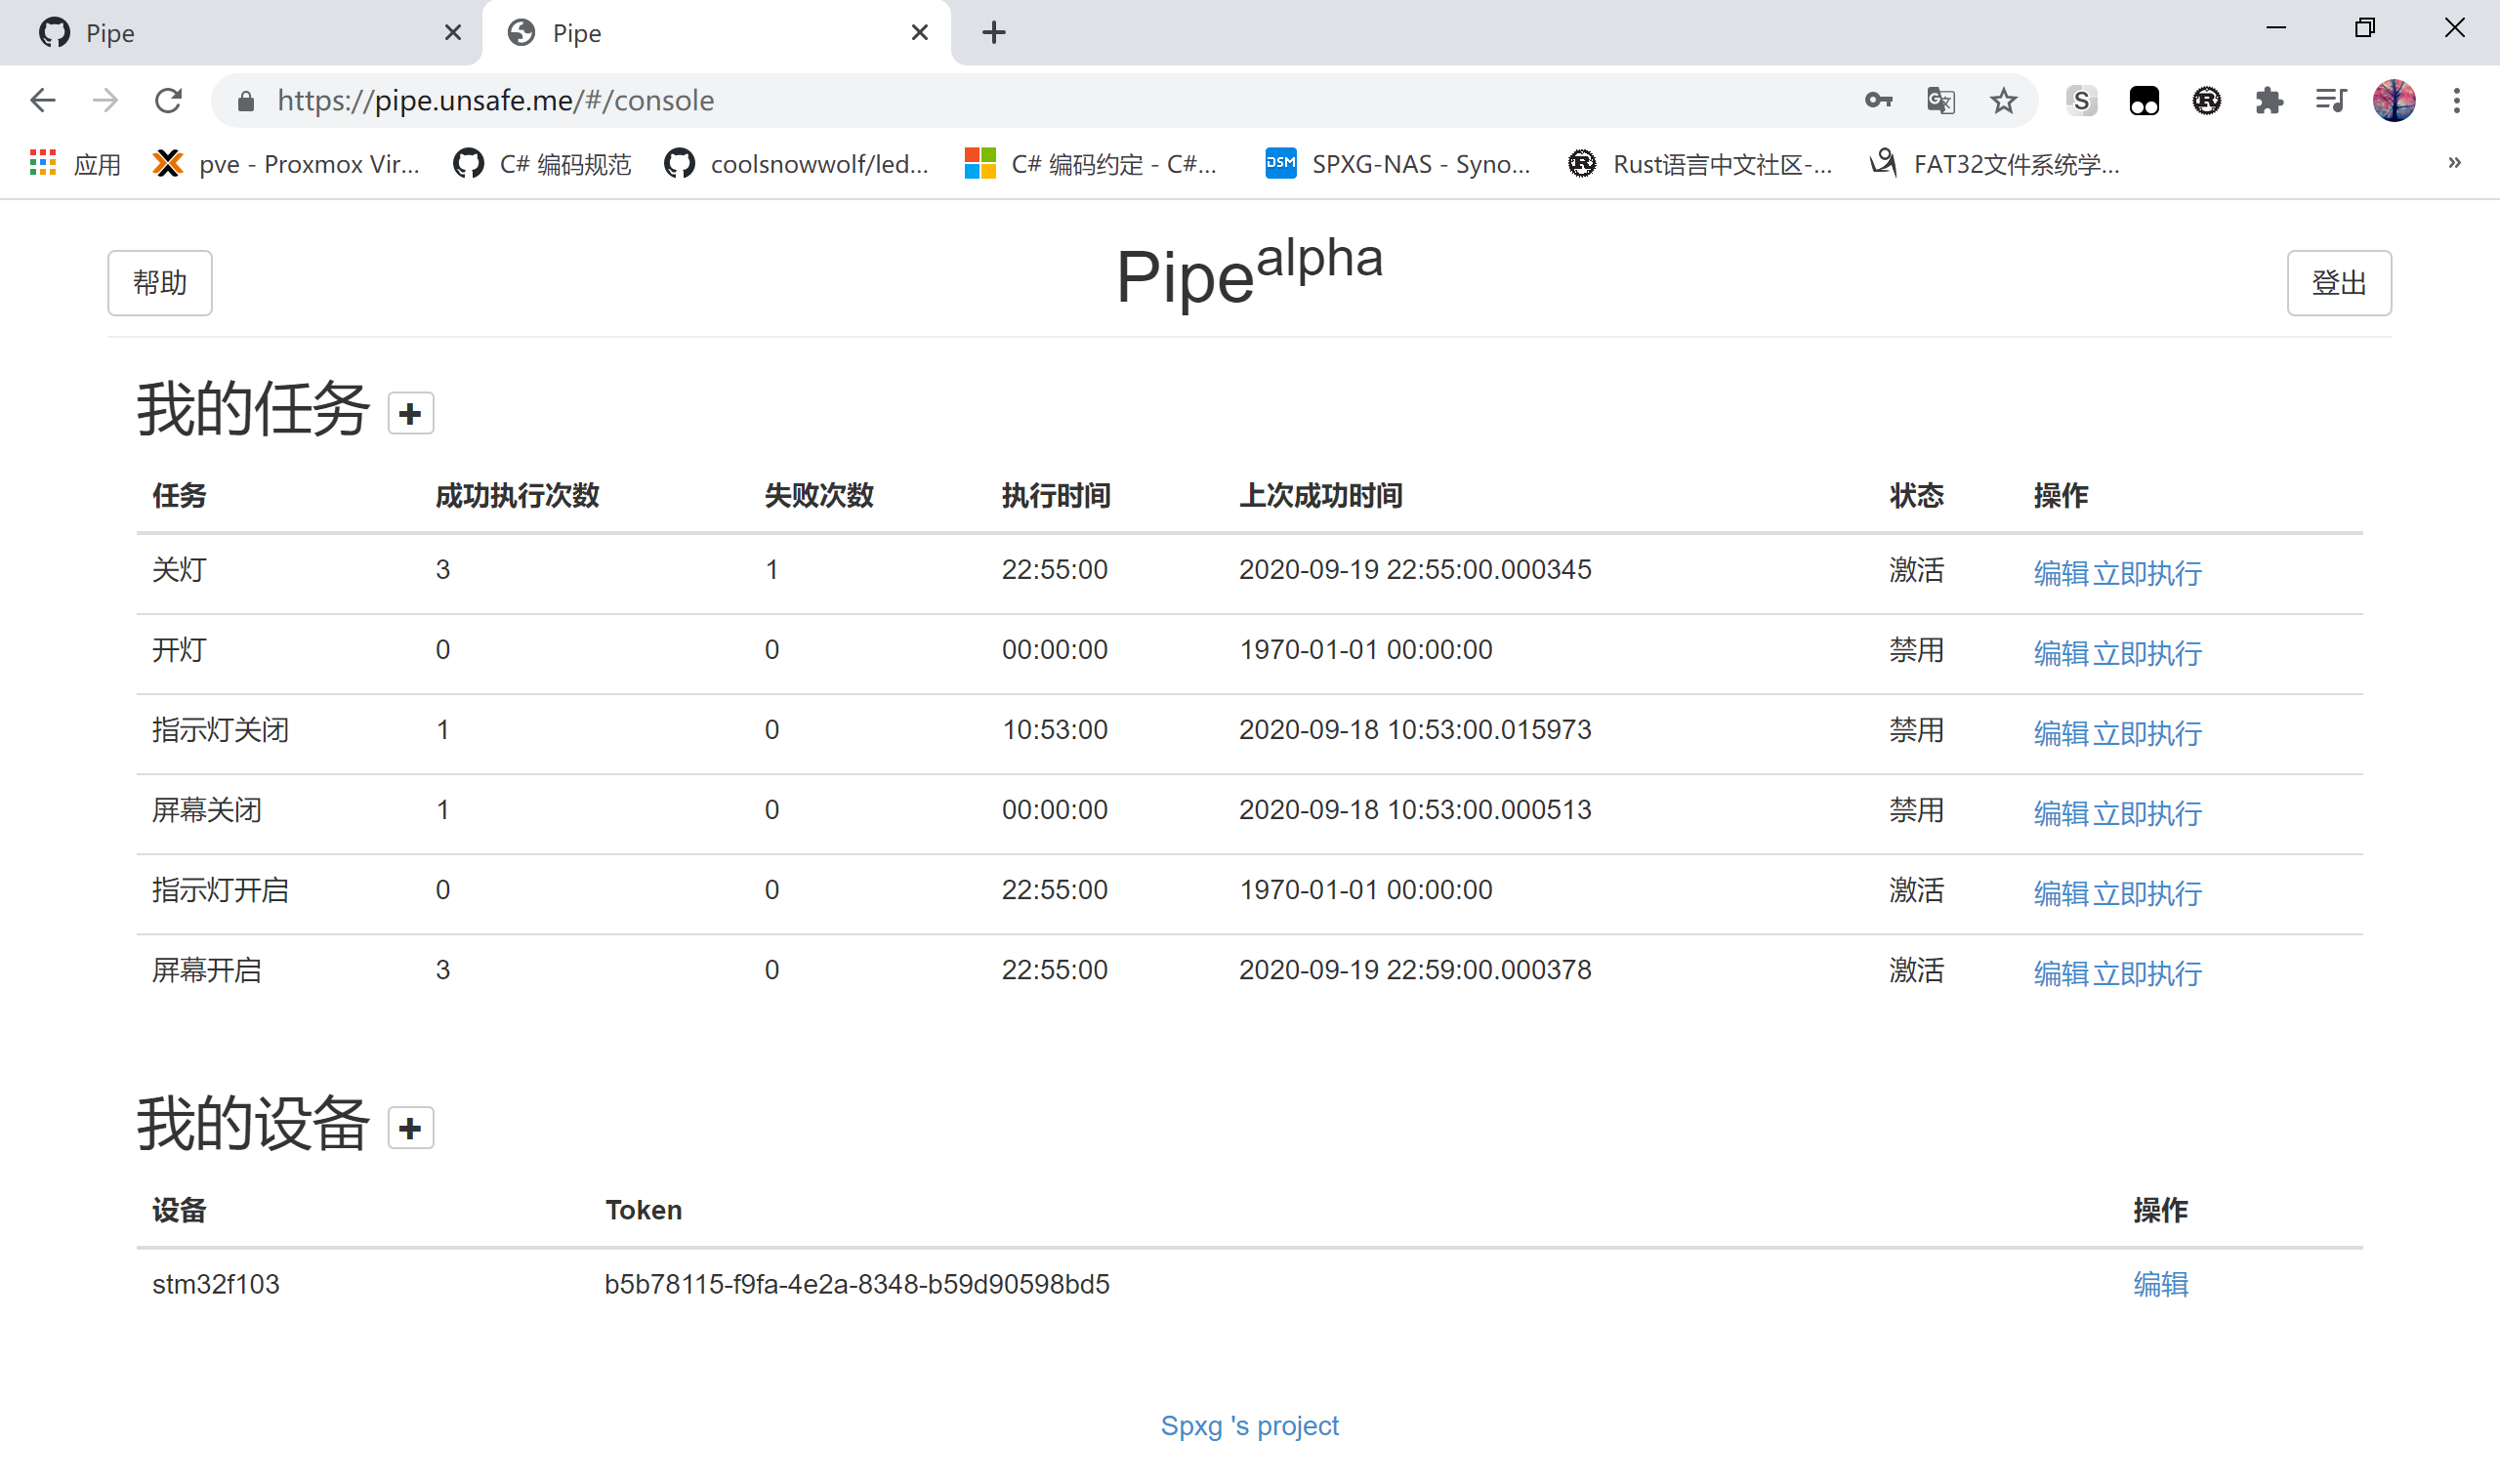This screenshot has height=1484, width=2500.
Task: Reload the current page
Action: click(168, 100)
